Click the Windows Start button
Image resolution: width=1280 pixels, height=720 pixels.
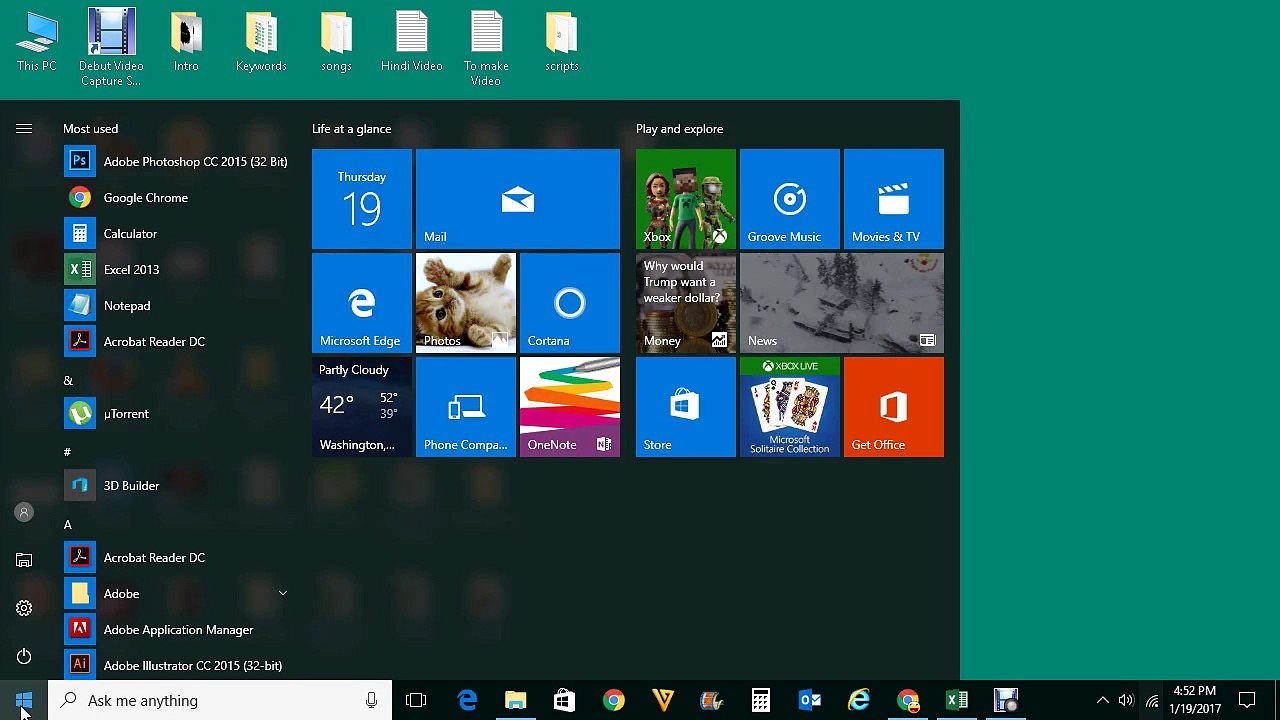point(24,700)
